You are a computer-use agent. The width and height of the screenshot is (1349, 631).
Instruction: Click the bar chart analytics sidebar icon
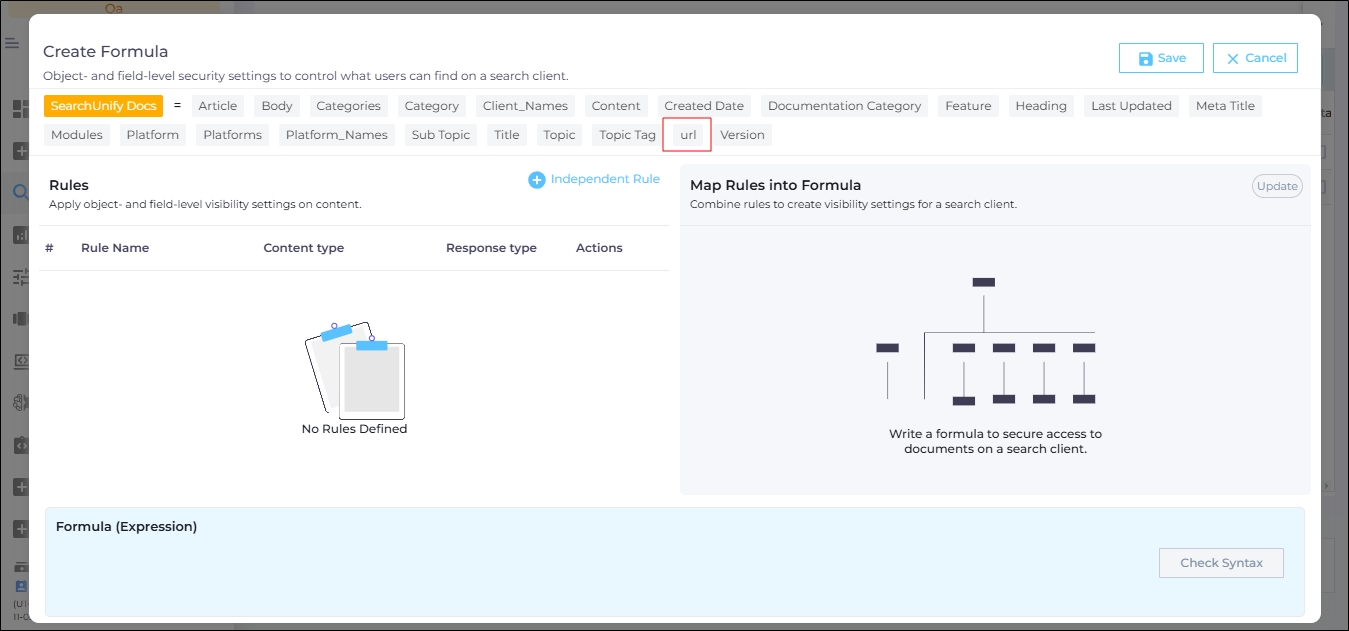coord(19,235)
